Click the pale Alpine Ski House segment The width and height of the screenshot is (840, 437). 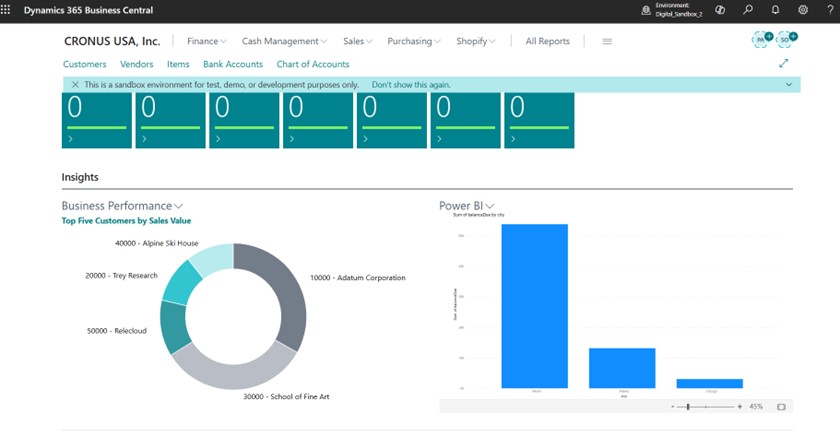click(214, 257)
